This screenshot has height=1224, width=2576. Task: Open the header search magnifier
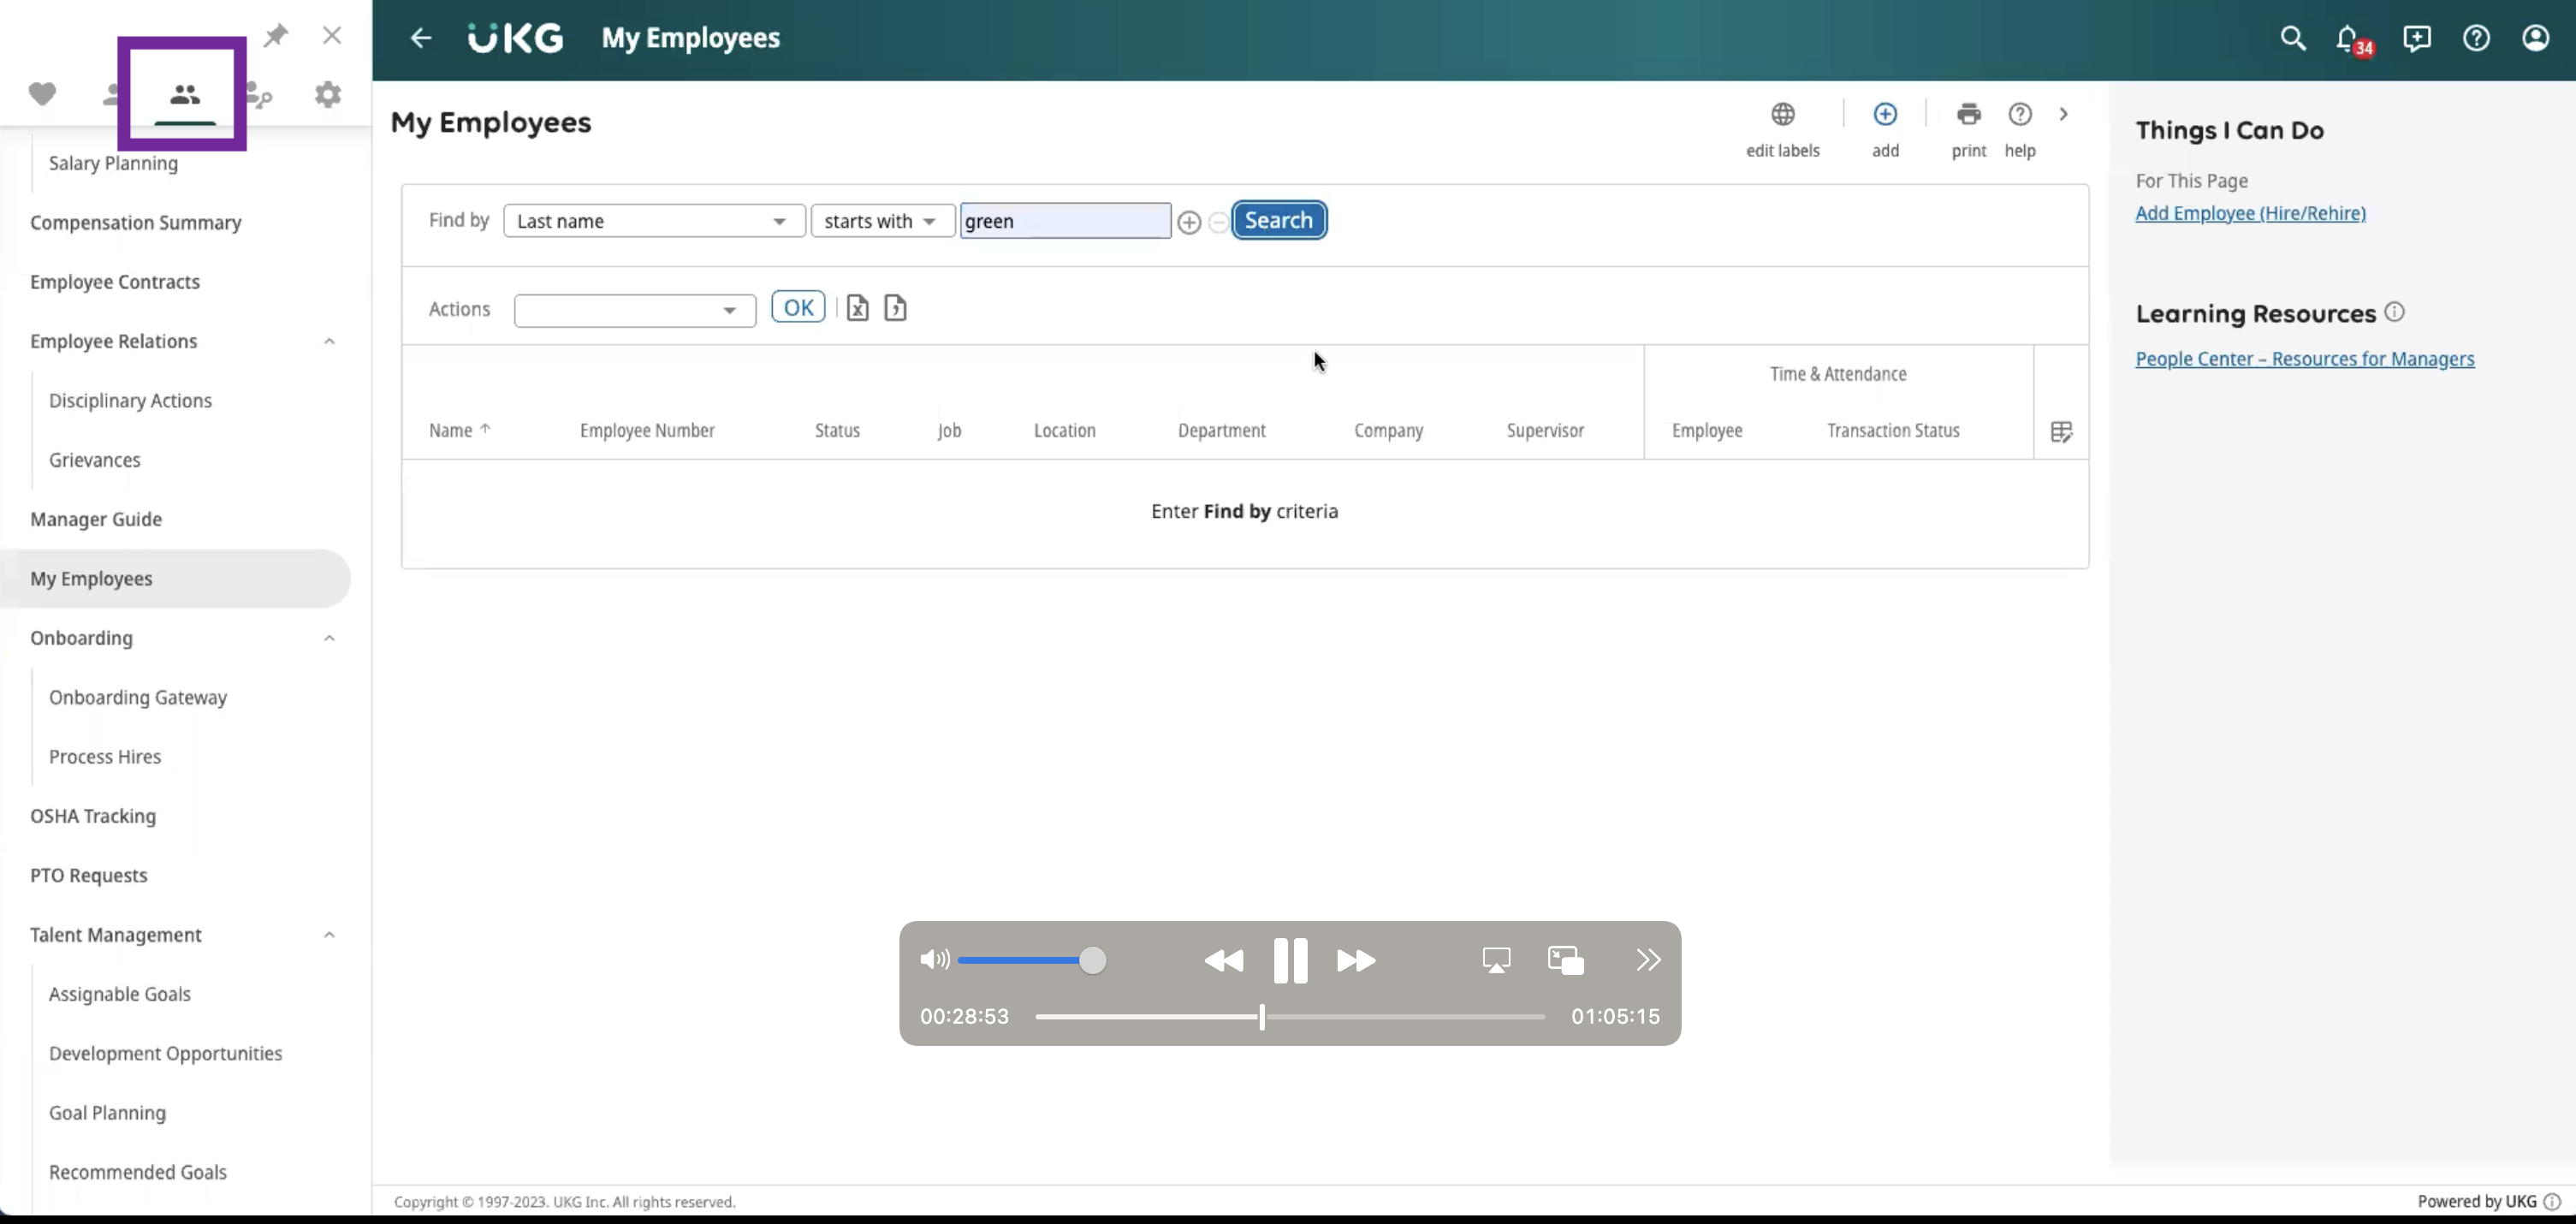coord(2293,38)
